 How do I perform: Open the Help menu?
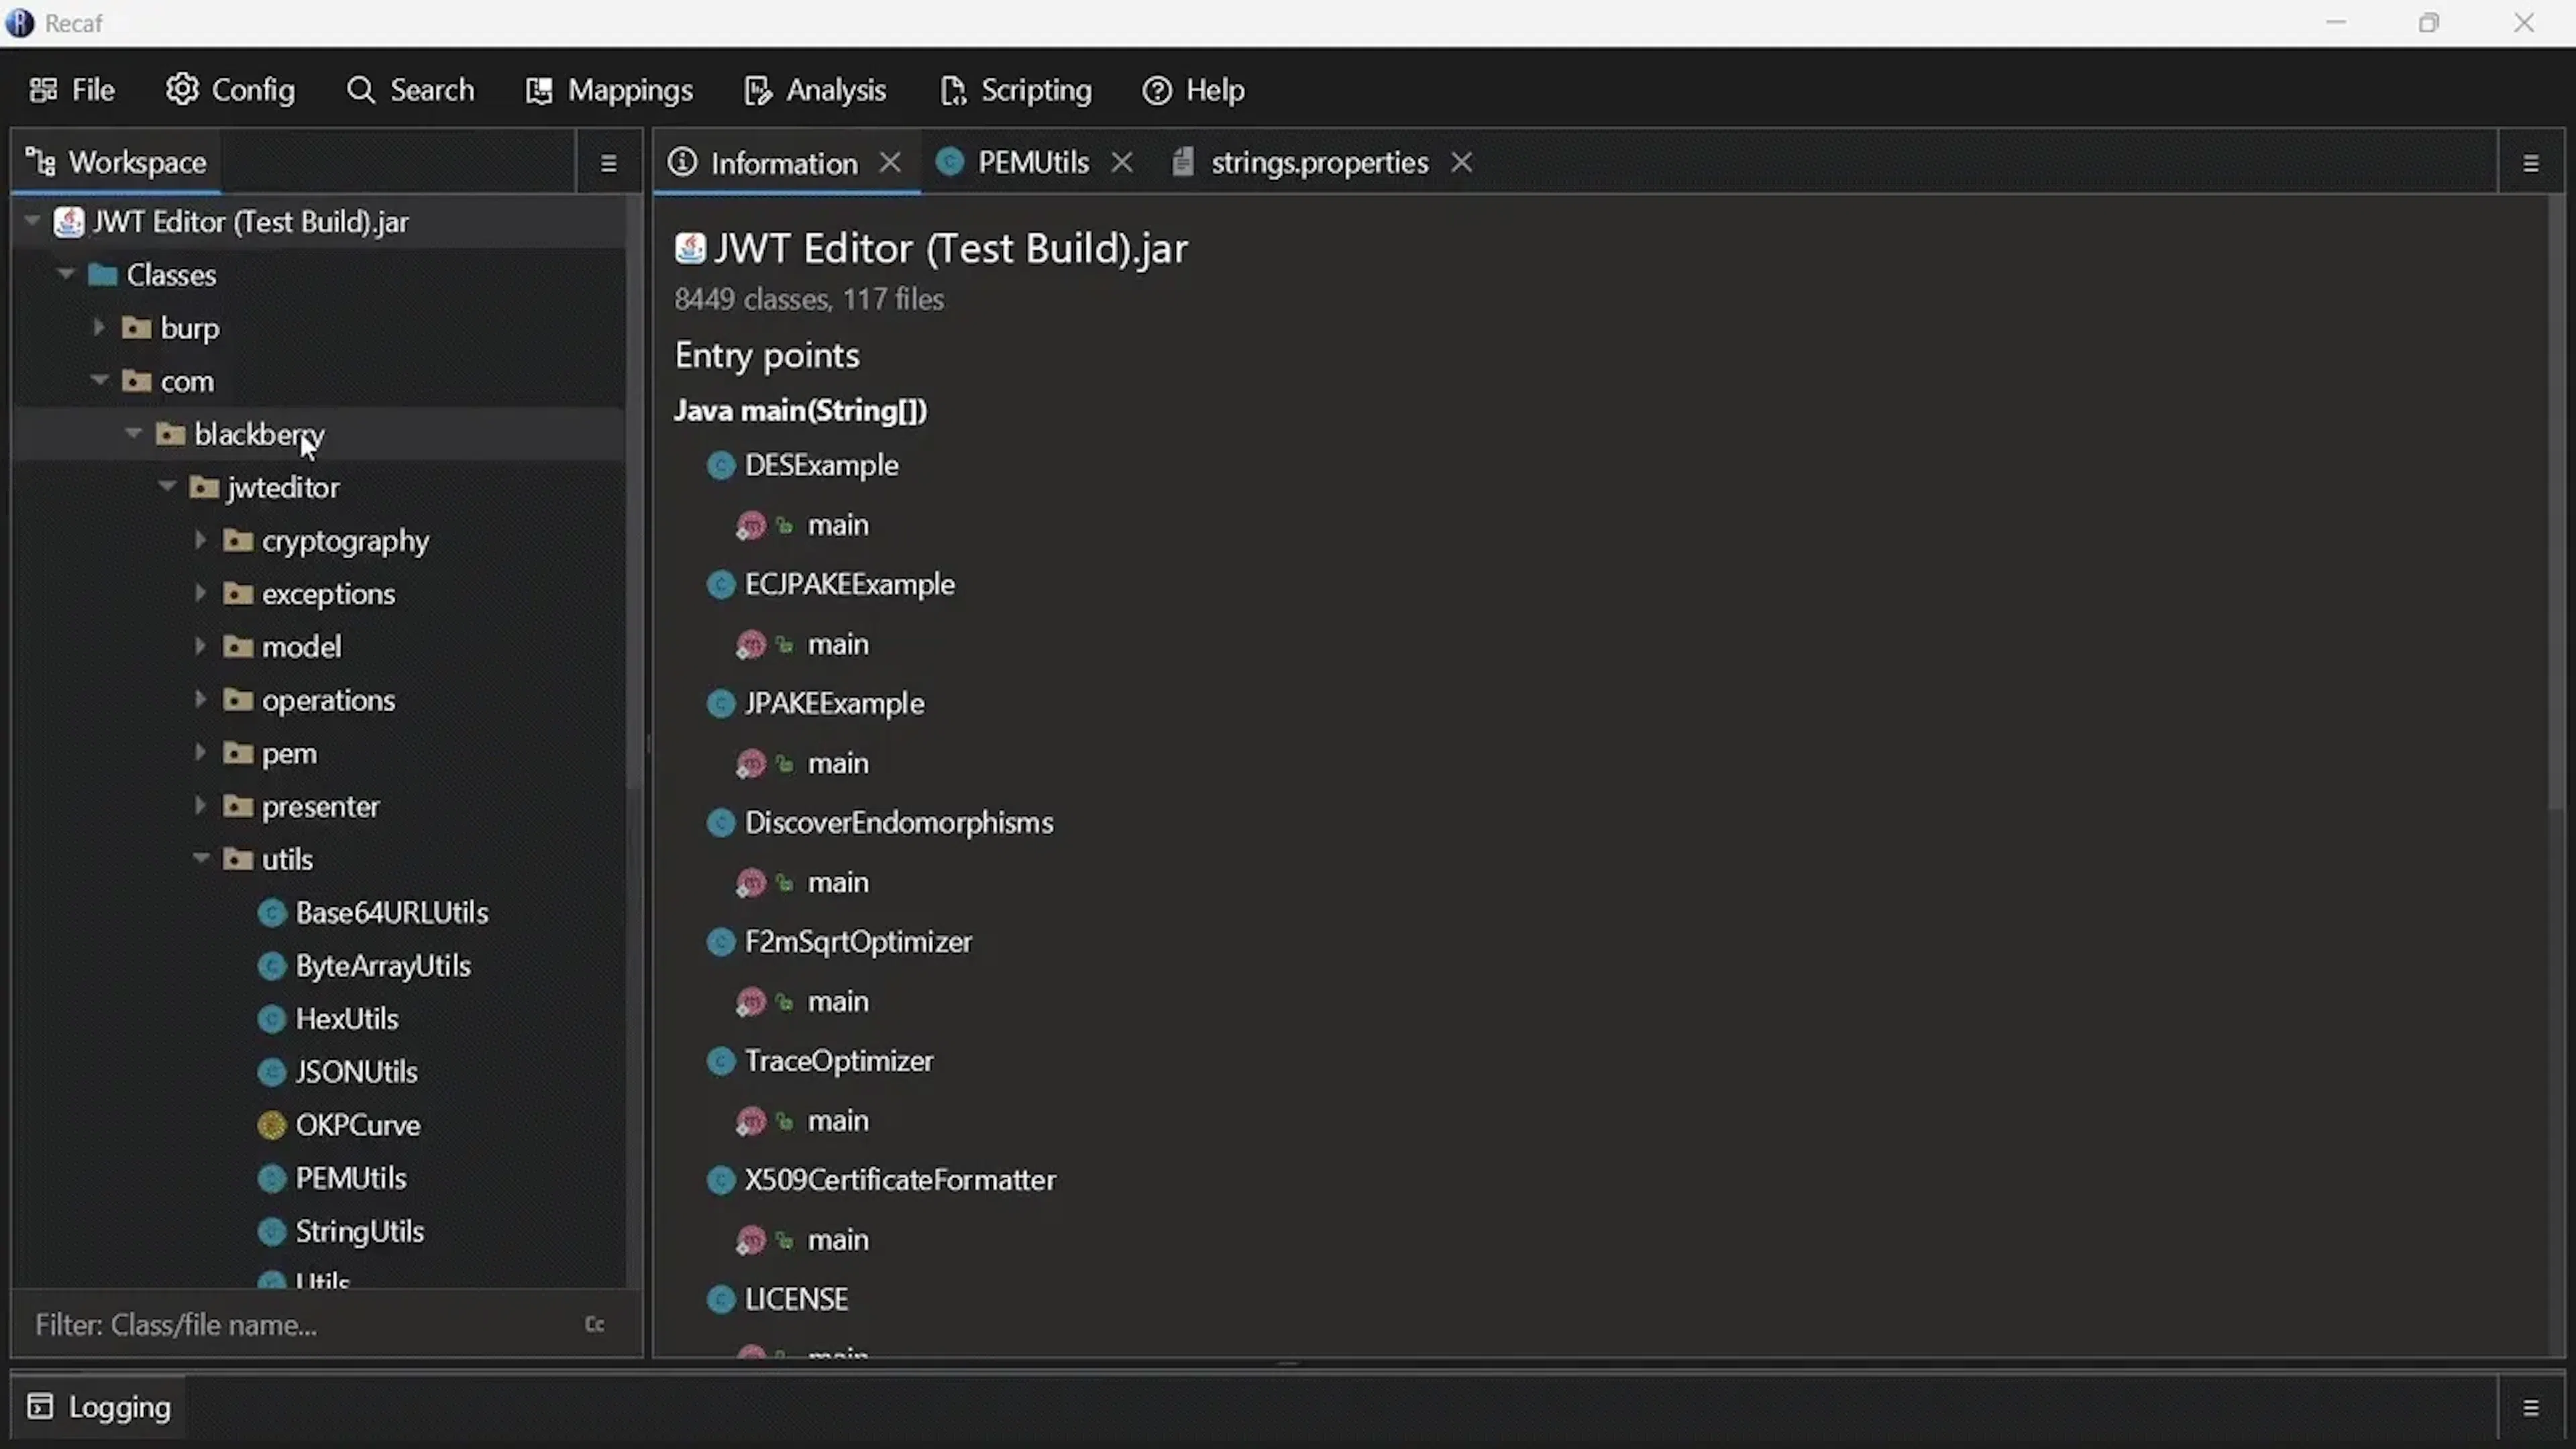[1194, 90]
